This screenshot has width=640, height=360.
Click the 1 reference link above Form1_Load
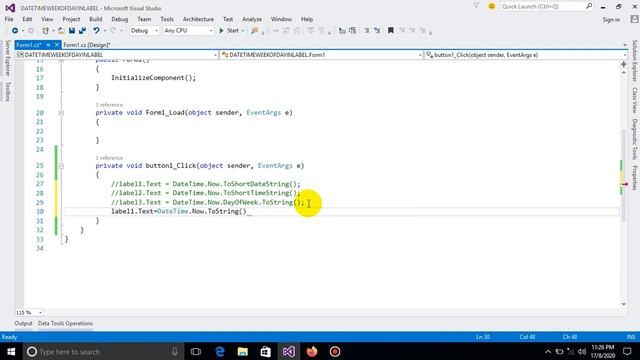pos(109,105)
